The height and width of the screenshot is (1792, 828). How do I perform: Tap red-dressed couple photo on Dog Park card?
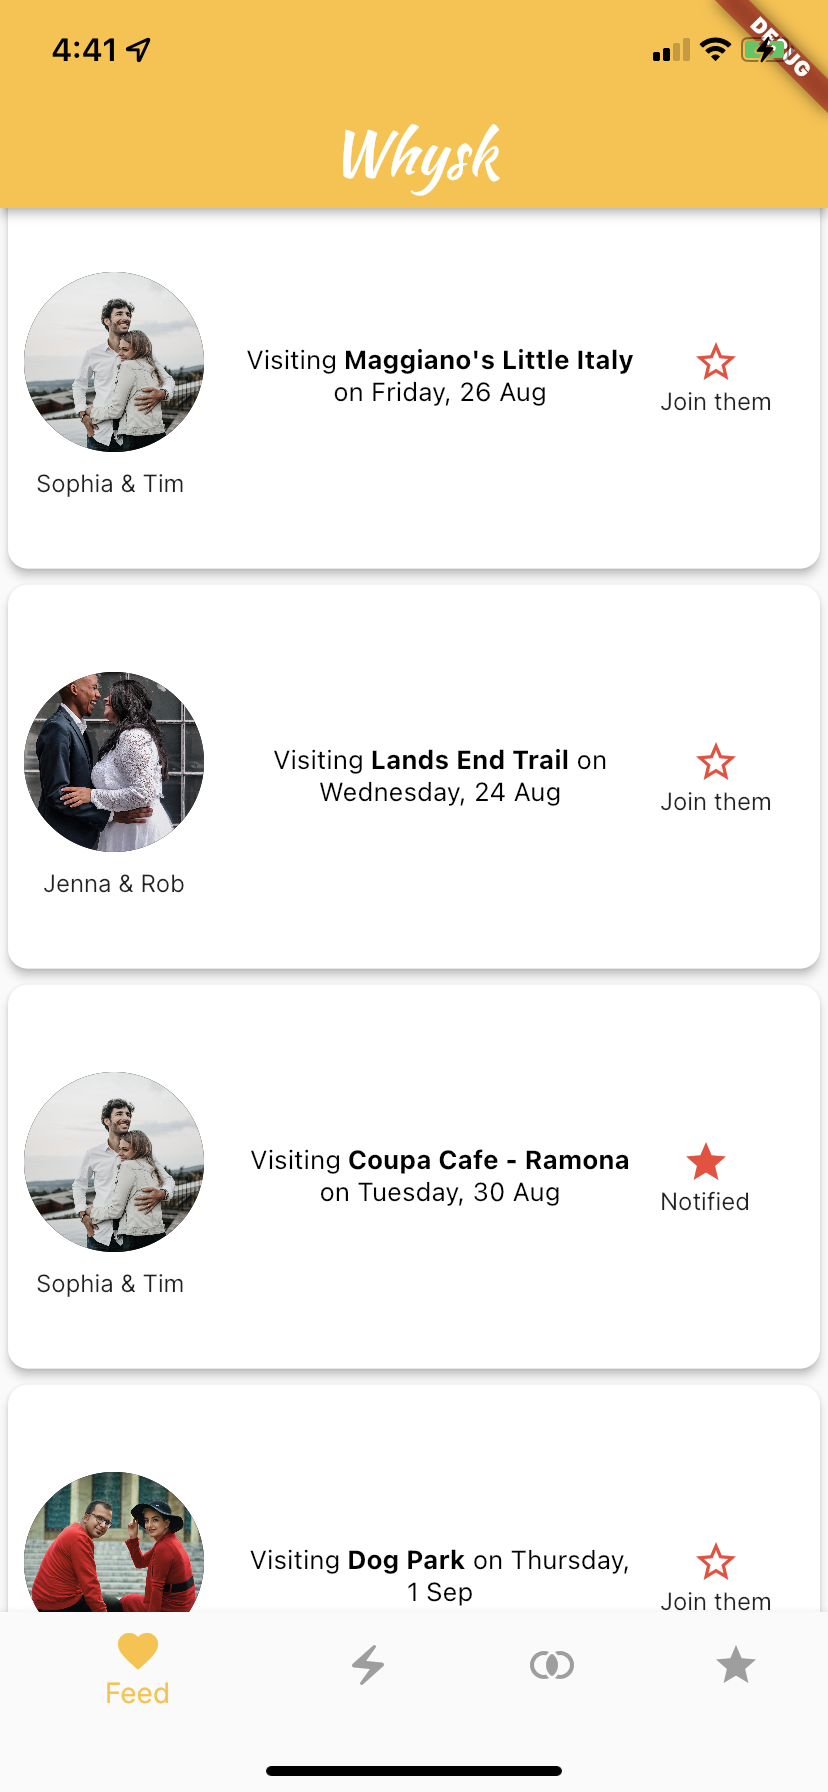point(114,1541)
